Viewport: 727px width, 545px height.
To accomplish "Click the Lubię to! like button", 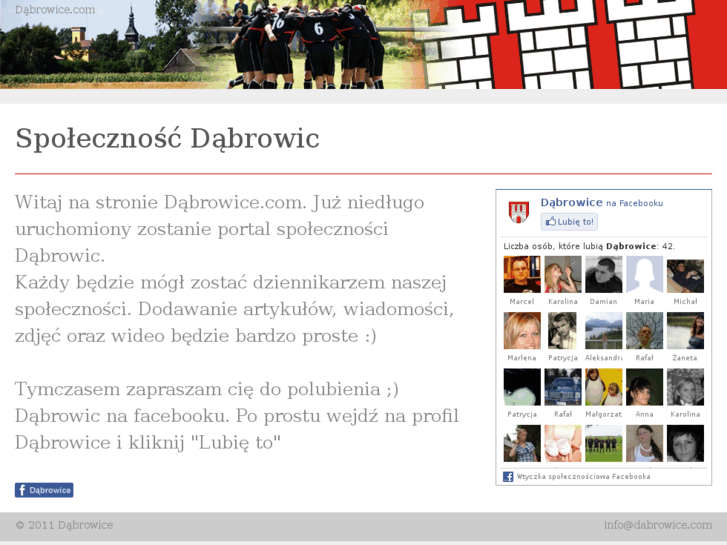I will point(569,222).
